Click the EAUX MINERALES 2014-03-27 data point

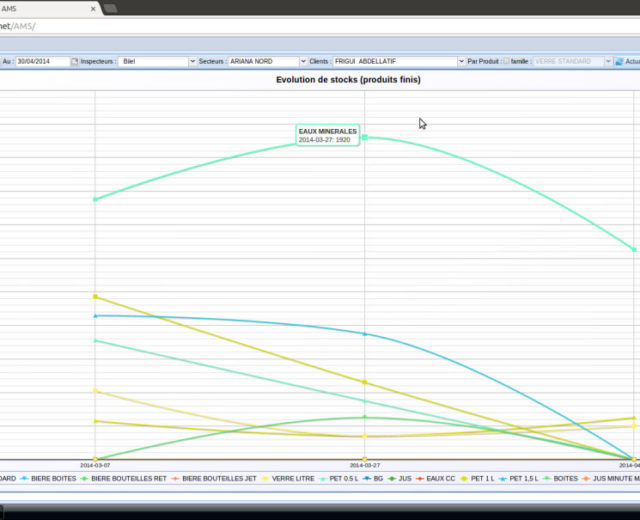[x=365, y=137]
